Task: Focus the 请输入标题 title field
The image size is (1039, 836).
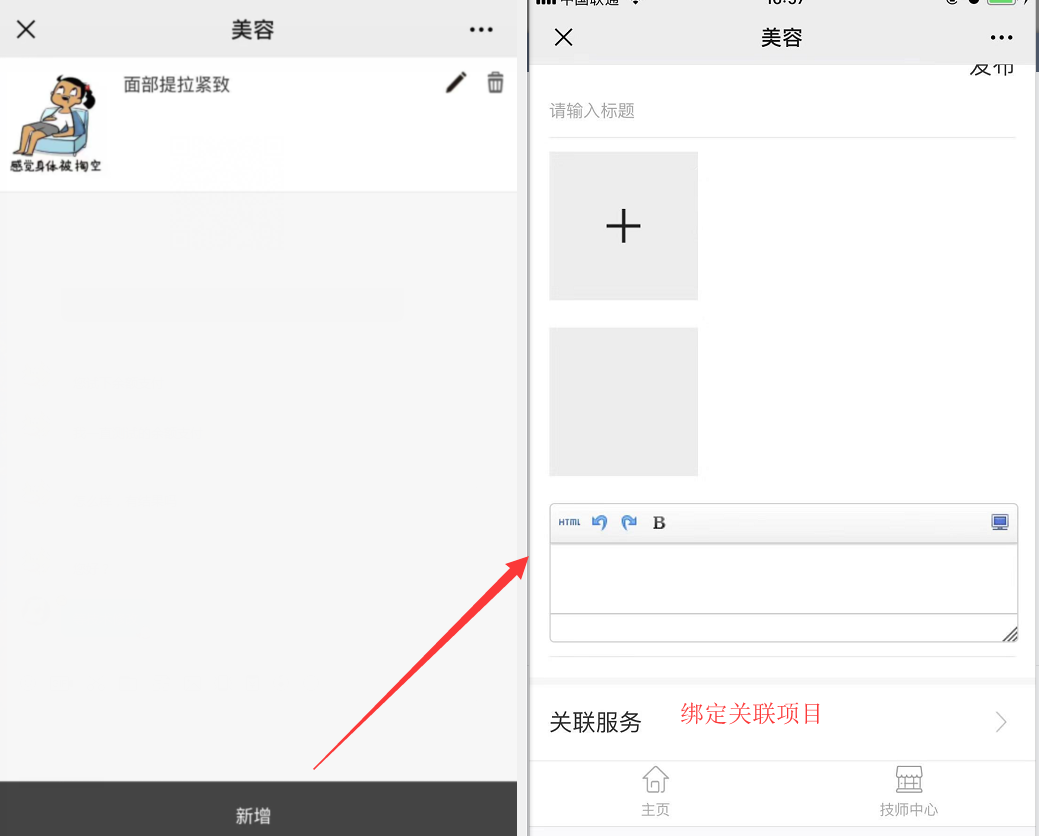Action: [x=782, y=111]
